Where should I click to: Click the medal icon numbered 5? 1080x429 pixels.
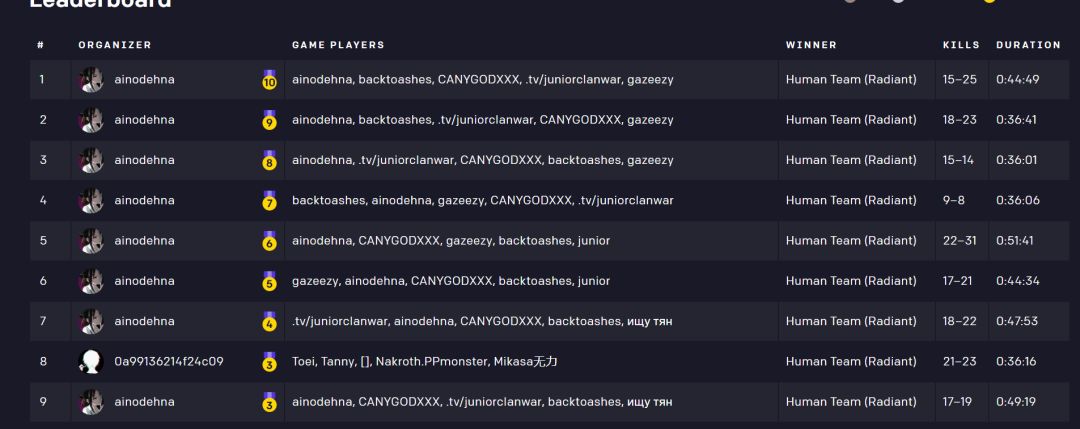pyautogui.click(x=269, y=282)
